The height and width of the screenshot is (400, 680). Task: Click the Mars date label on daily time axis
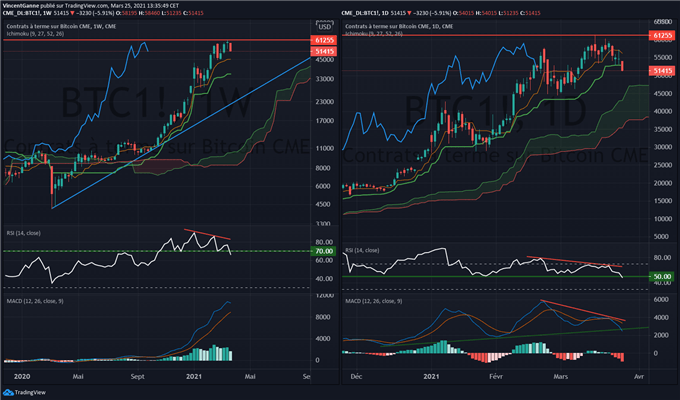(x=560, y=376)
